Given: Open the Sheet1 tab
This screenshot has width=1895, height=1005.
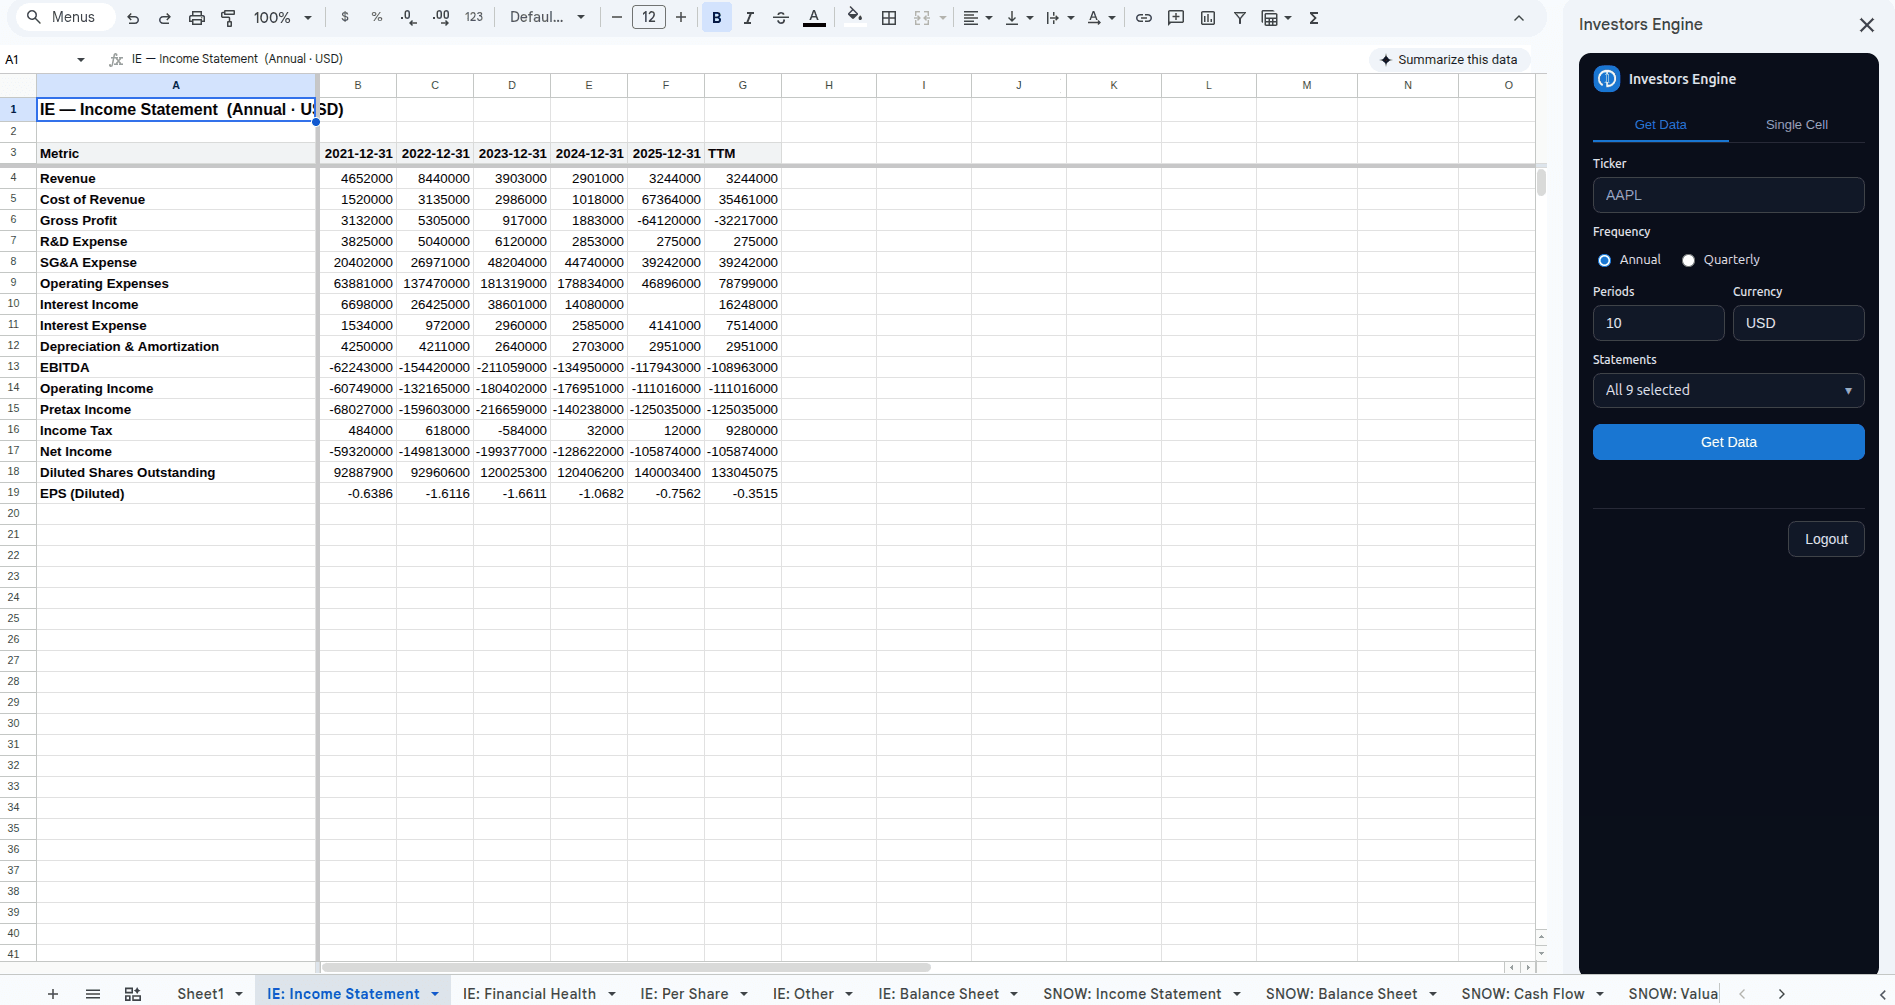Looking at the screenshot, I should (x=200, y=993).
